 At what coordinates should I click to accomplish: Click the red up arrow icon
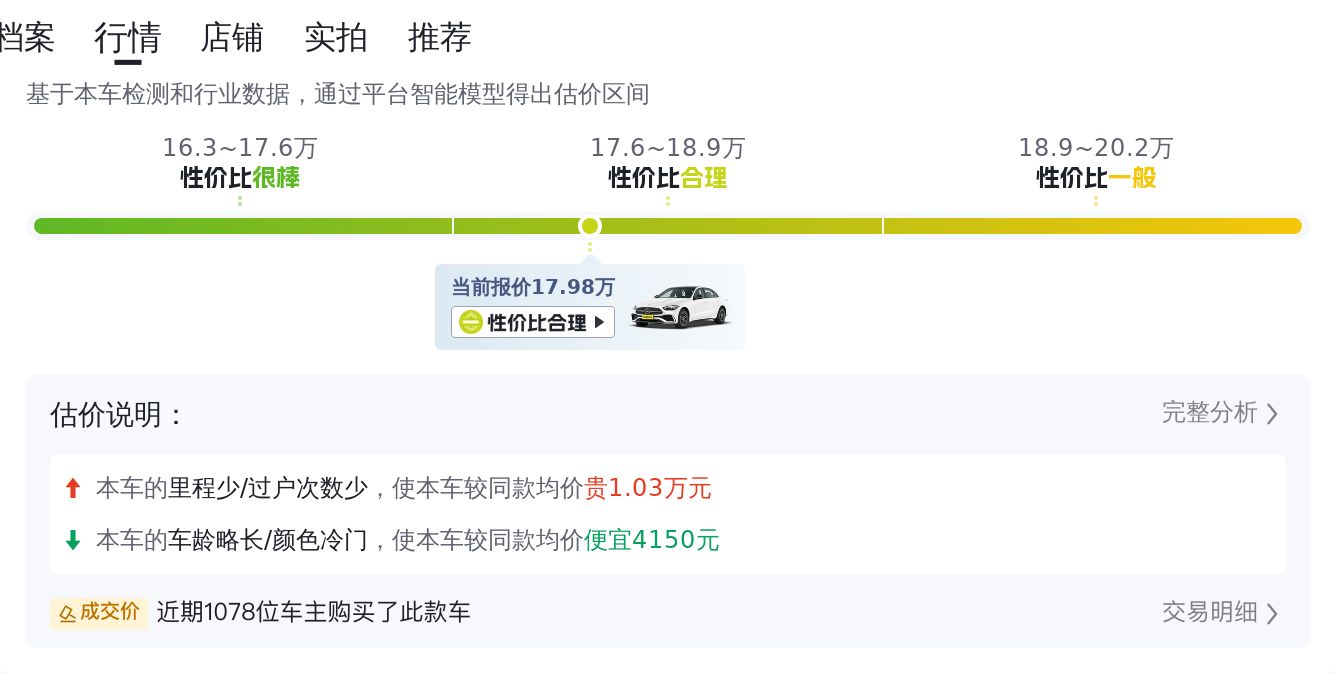tap(72, 488)
